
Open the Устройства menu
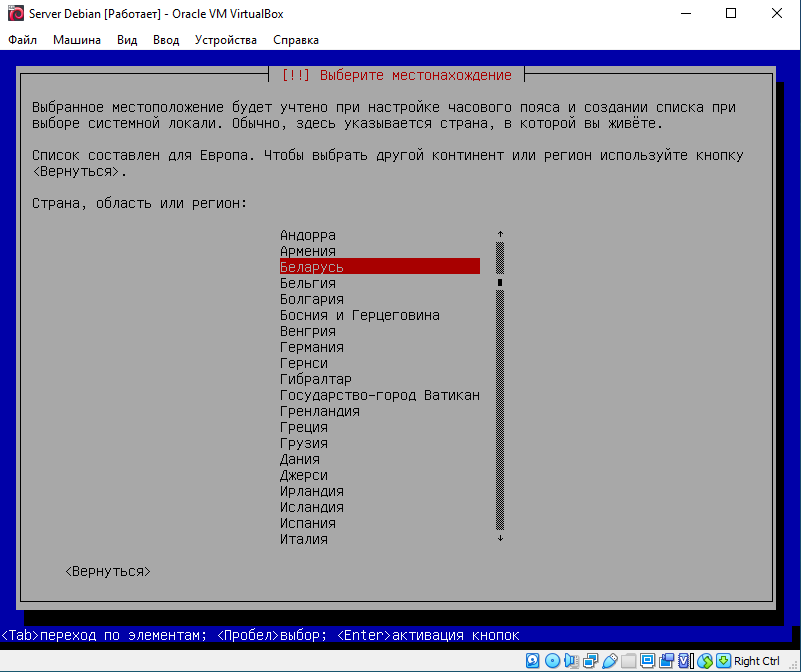(225, 40)
